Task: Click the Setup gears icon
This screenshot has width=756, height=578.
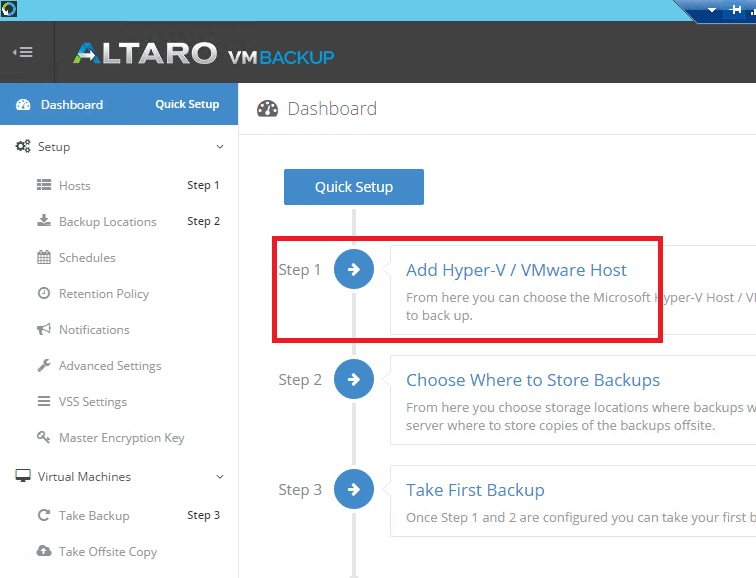Action: point(23,146)
